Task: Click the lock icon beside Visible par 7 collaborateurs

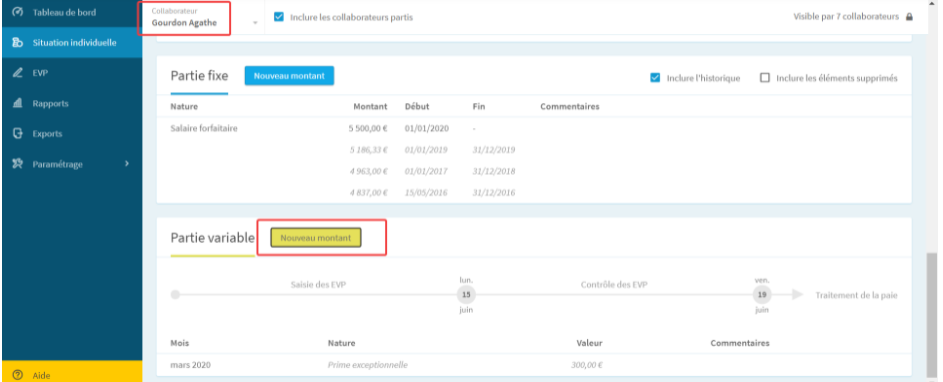Action: pyautogui.click(x=909, y=17)
